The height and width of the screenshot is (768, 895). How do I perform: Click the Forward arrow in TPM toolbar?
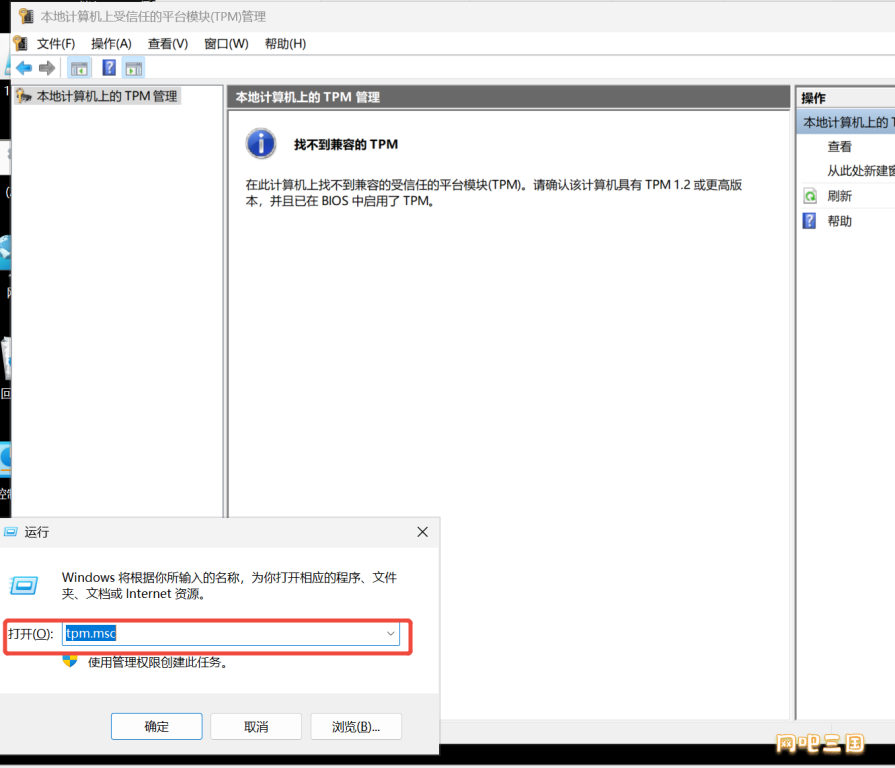coord(47,68)
